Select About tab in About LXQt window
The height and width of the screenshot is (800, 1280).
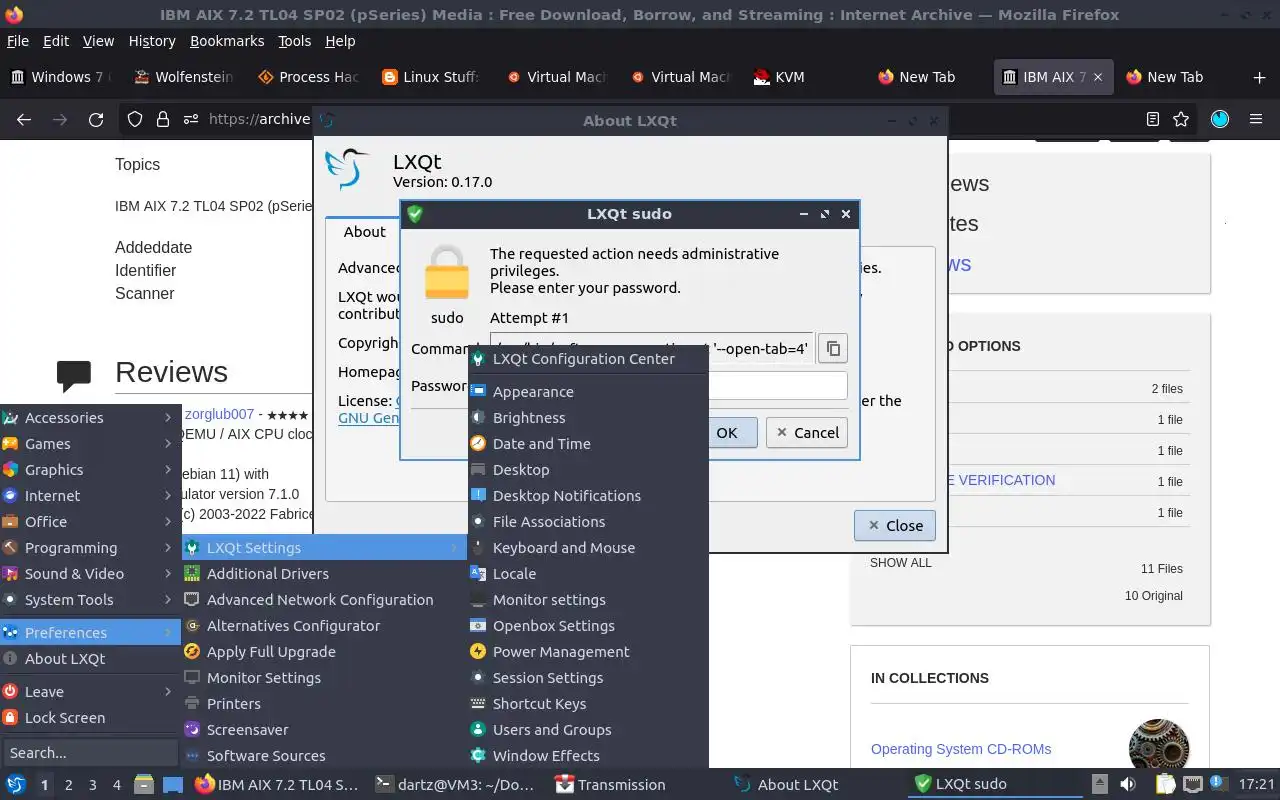364,232
